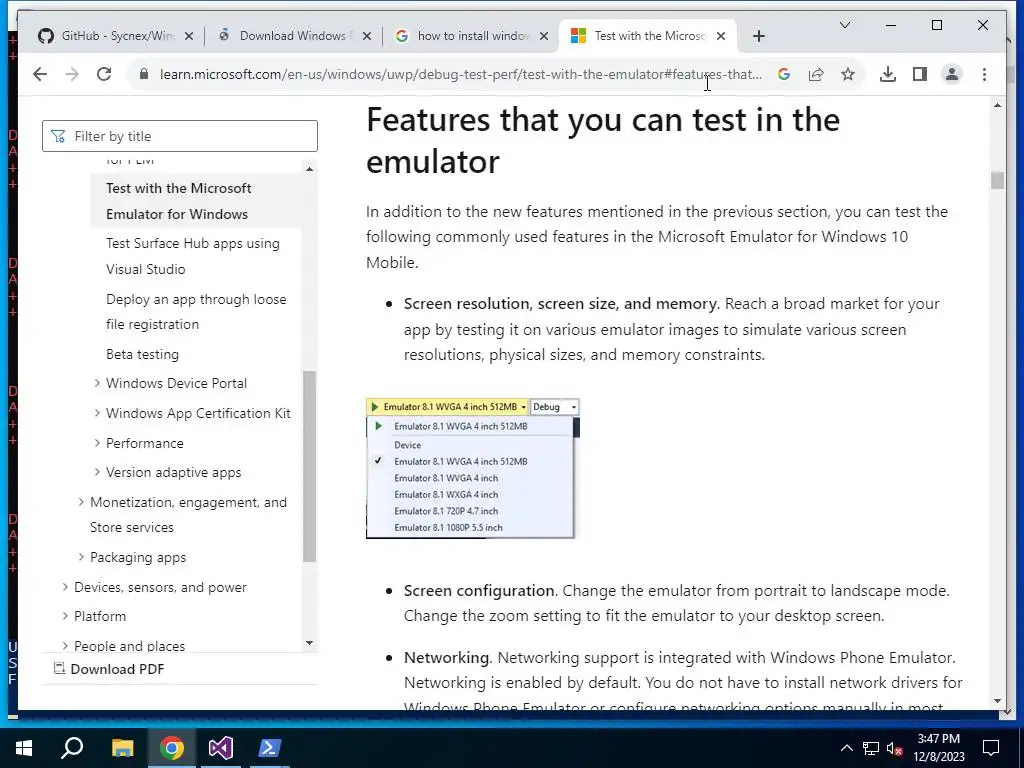Open the tab search chevron
This screenshot has height=768, width=1024.
pos(844,25)
